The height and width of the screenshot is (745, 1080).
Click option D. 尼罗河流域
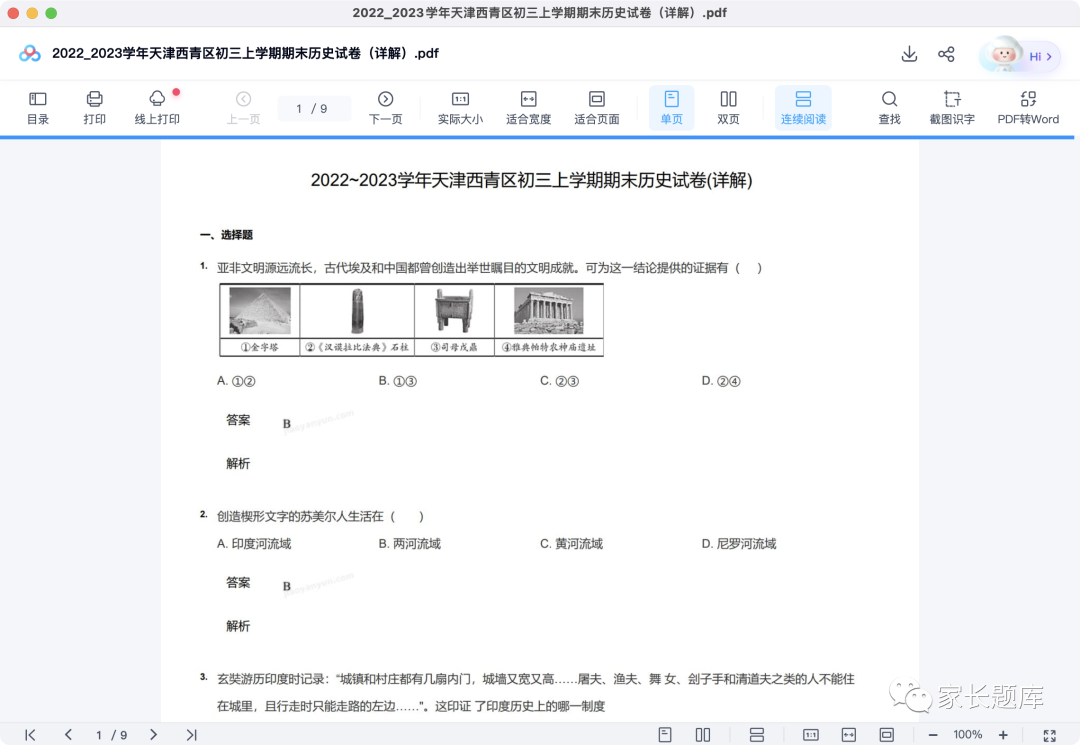(739, 544)
